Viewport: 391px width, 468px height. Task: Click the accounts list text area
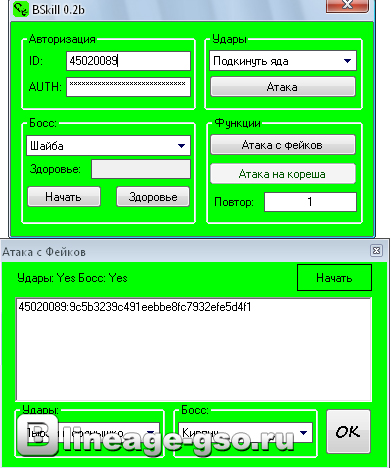[x=193, y=349]
